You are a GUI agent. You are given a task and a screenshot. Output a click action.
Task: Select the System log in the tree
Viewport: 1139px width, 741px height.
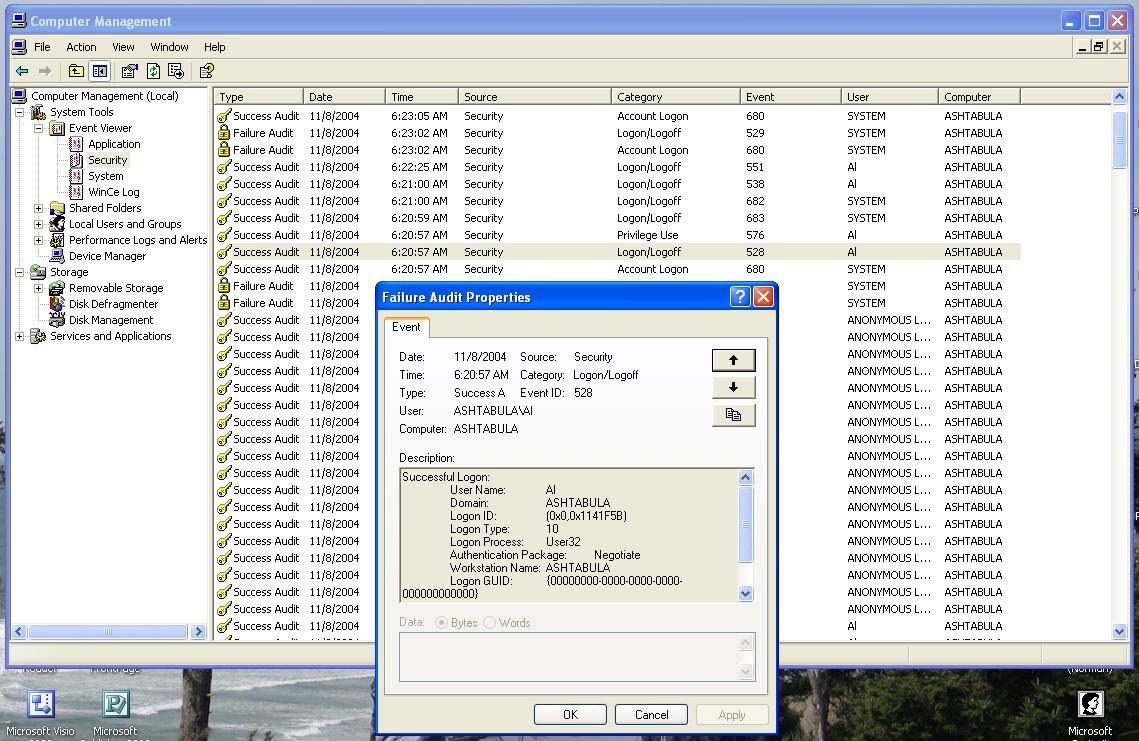pyautogui.click(x=105, y=176)
